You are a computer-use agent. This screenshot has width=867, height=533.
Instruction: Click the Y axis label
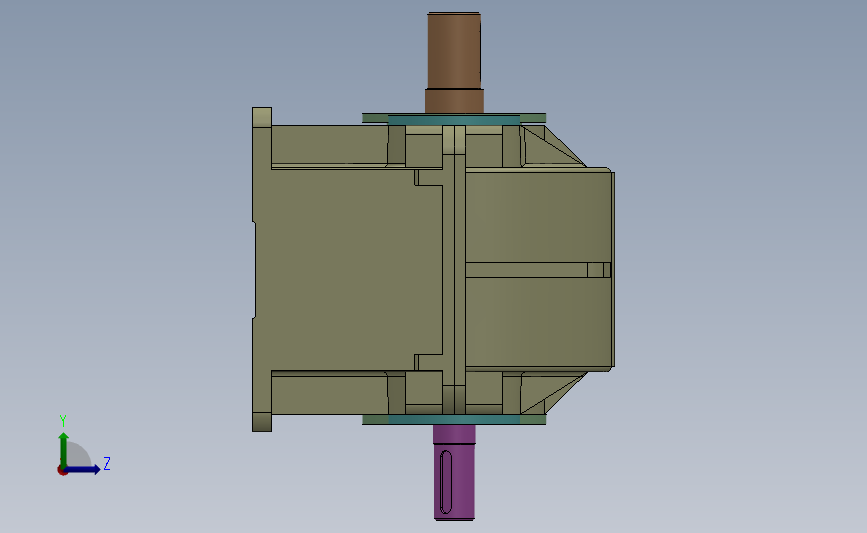pyautogui.click(x=63, y=421)
